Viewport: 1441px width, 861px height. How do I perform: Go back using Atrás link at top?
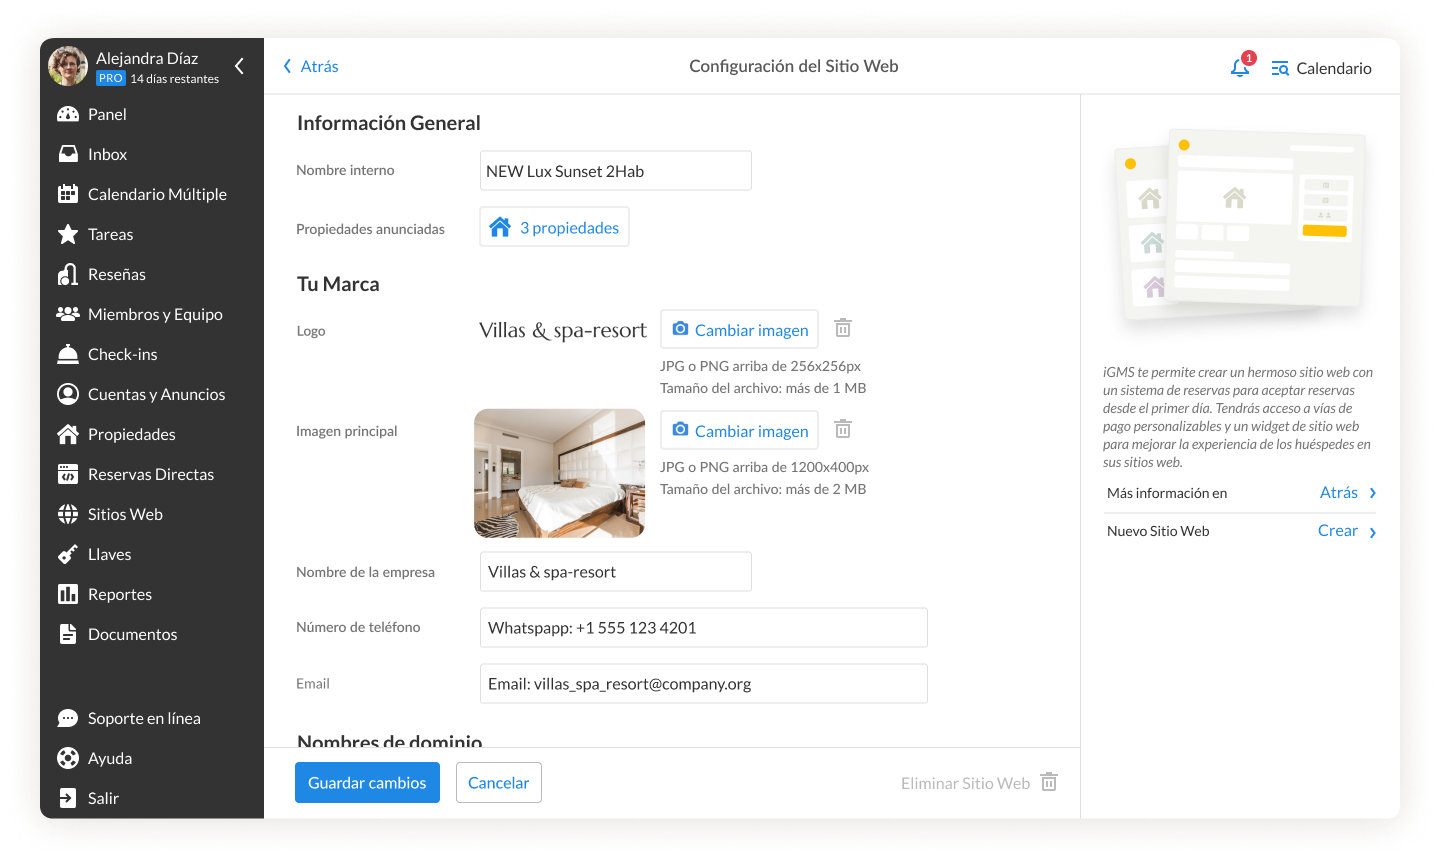(310, 66)
